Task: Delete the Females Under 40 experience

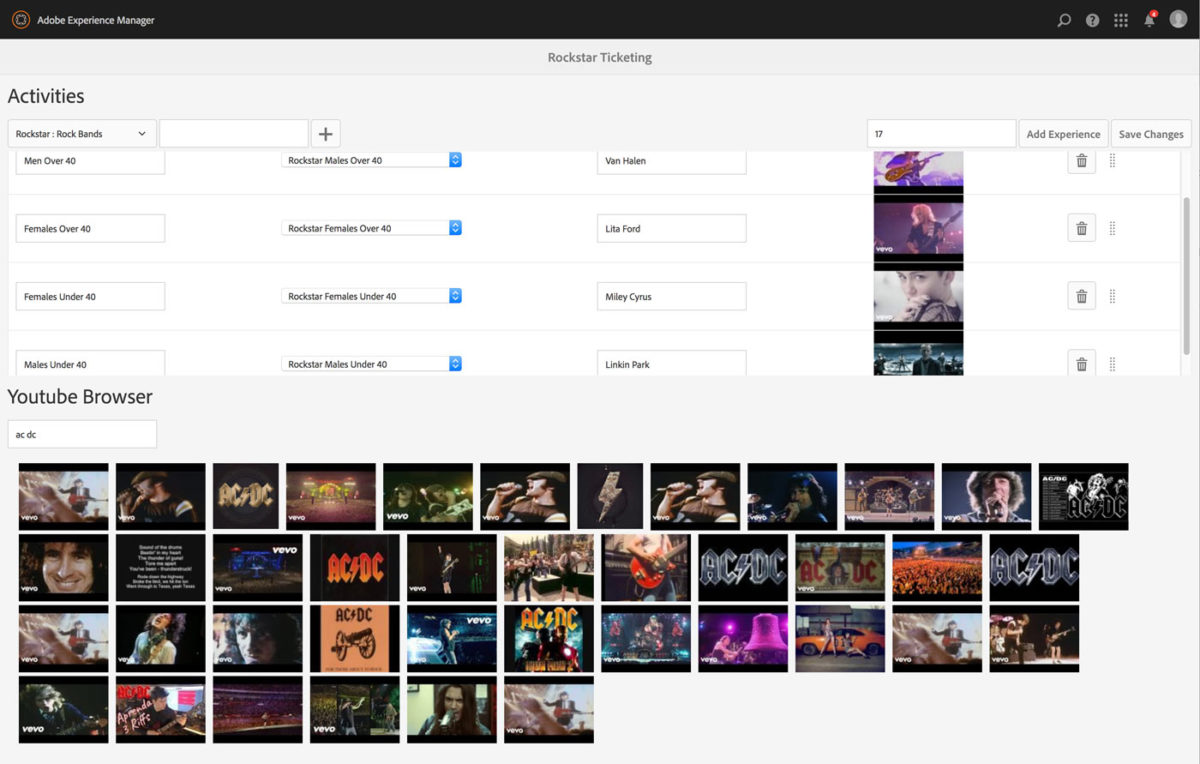Action: pos(1081,296)
